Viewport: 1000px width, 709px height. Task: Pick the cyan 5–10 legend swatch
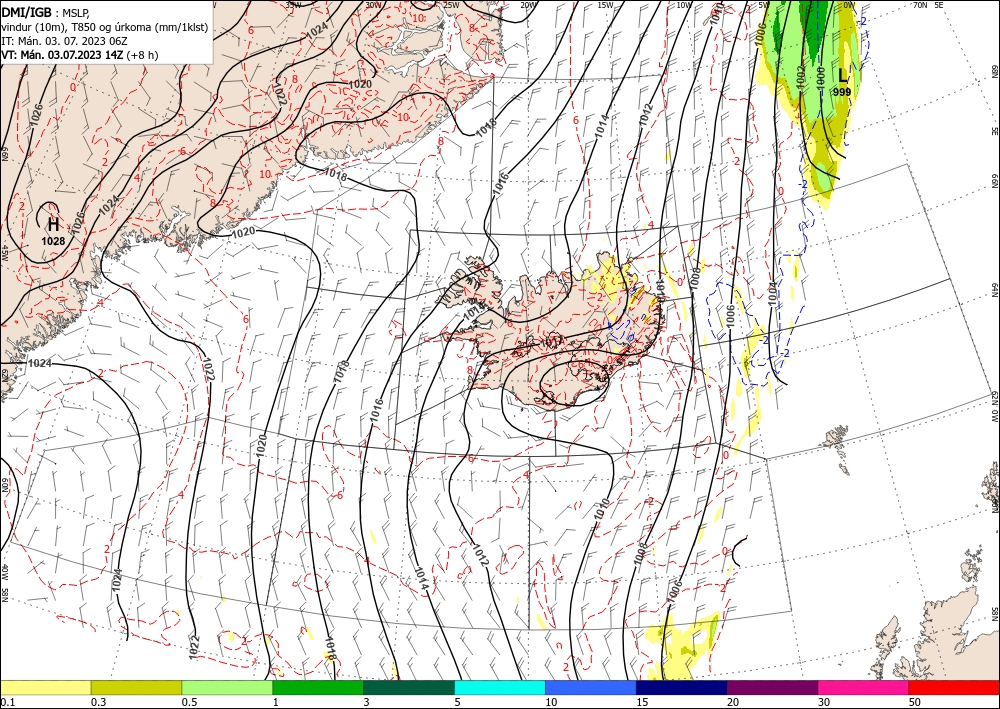tap(500, 687)
